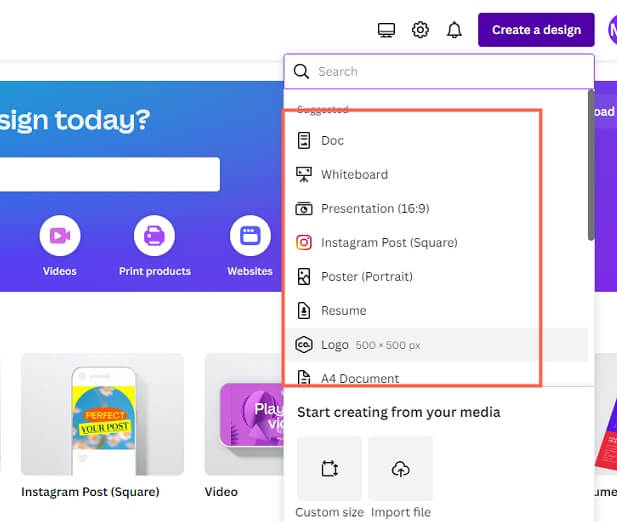
Task: Select A4 Document option
Action: pos(437,378)
